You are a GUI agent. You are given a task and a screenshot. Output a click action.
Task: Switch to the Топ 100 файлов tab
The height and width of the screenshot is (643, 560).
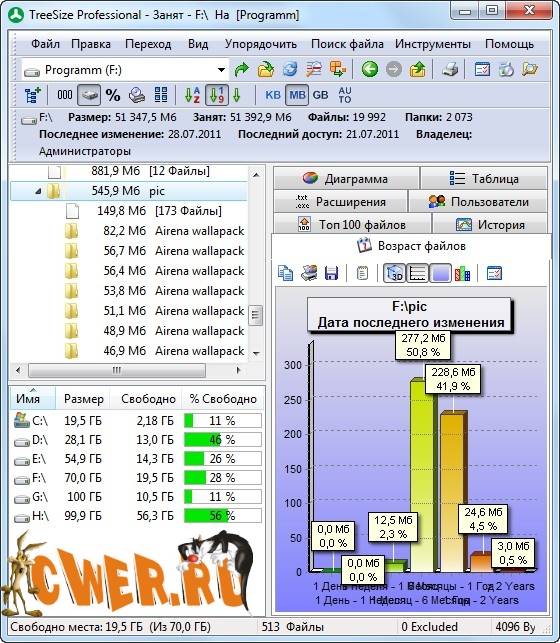[x=353, y=224]
